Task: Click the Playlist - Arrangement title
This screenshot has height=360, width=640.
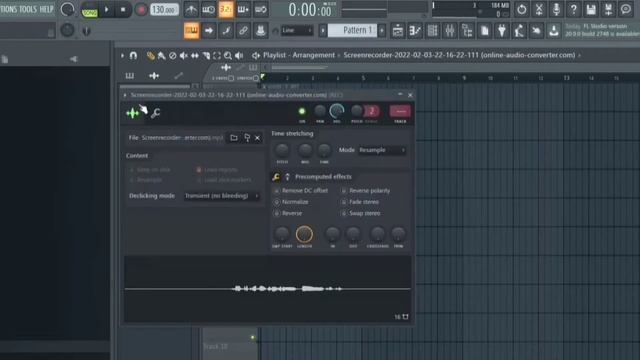Action: 299,55
